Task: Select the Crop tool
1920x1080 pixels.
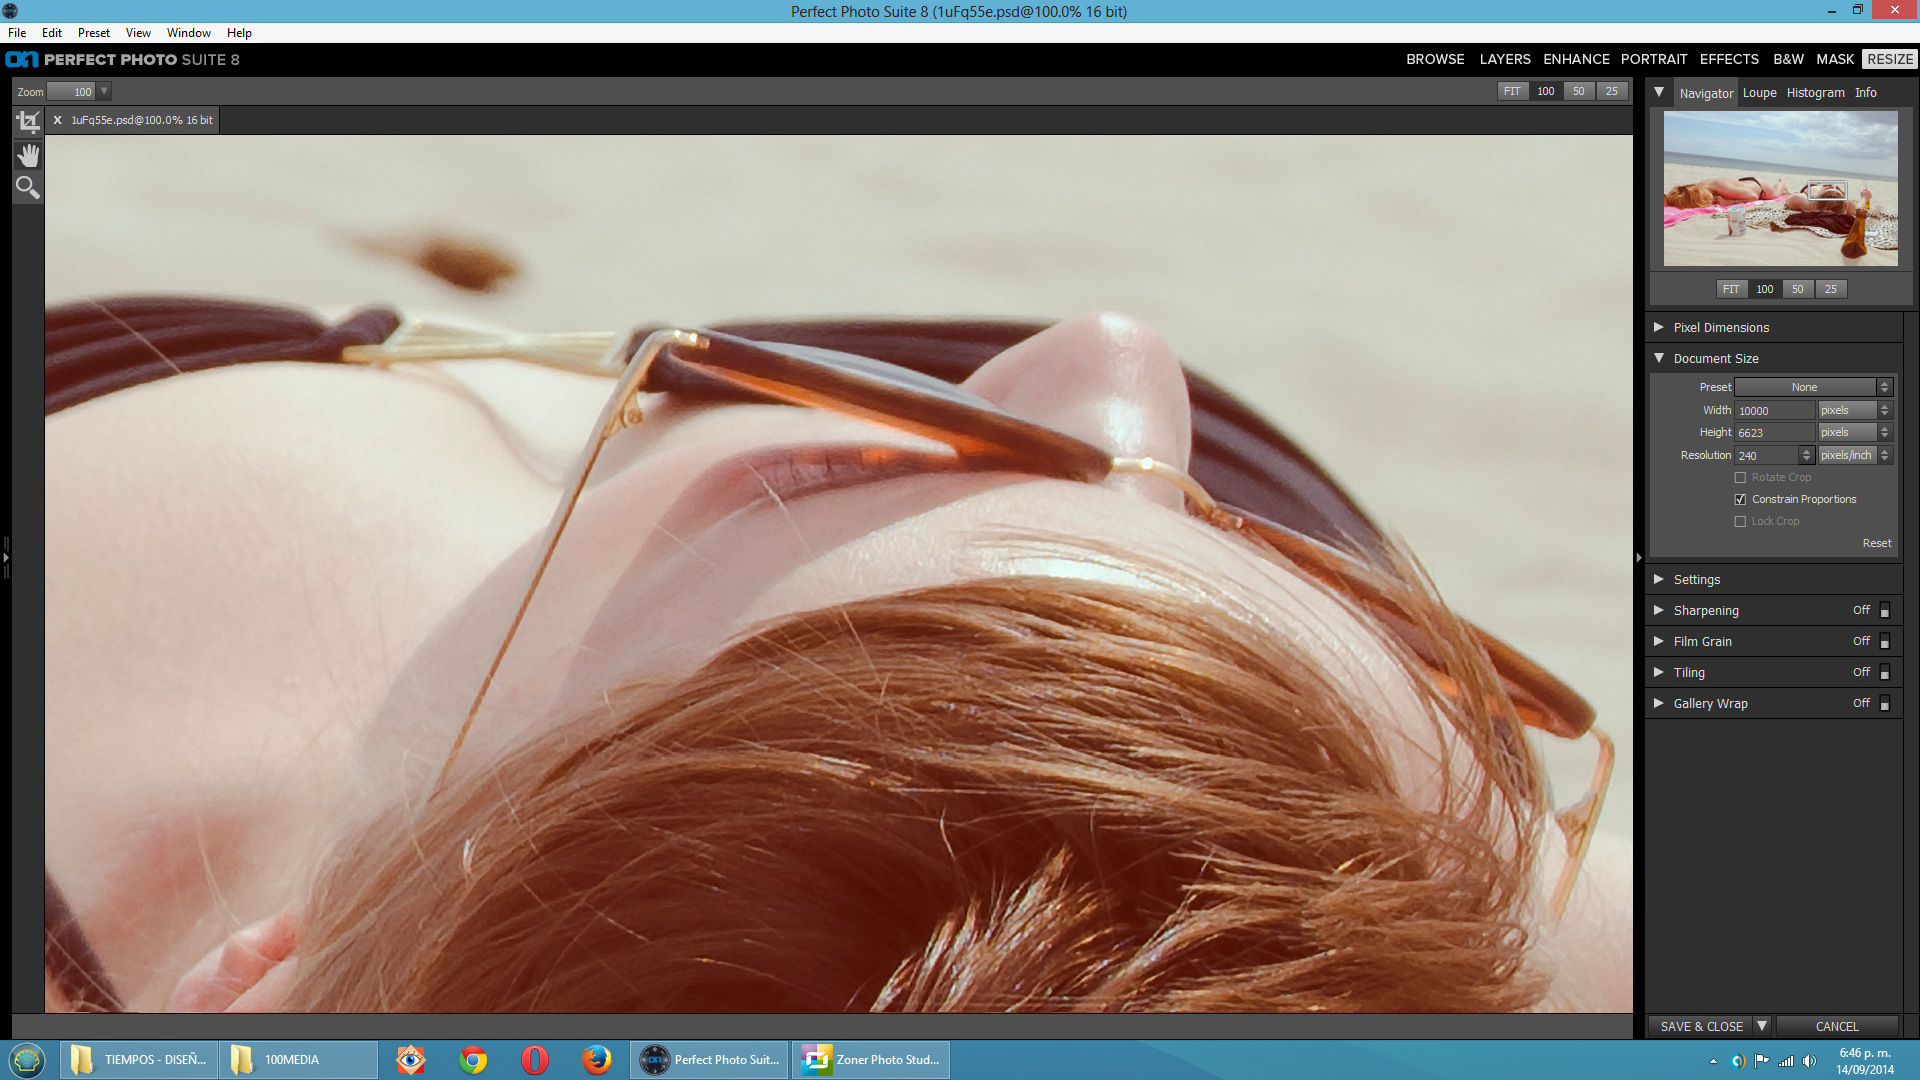Action: (x=28, y=122)
